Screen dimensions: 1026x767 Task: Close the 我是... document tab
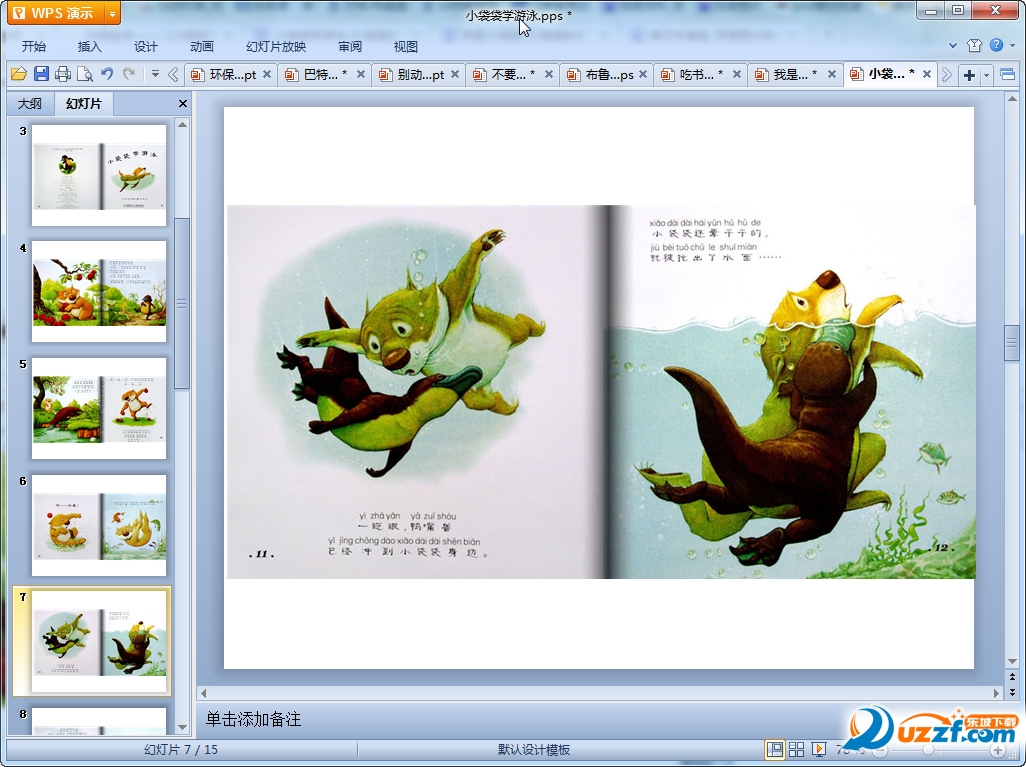point(832,75)
